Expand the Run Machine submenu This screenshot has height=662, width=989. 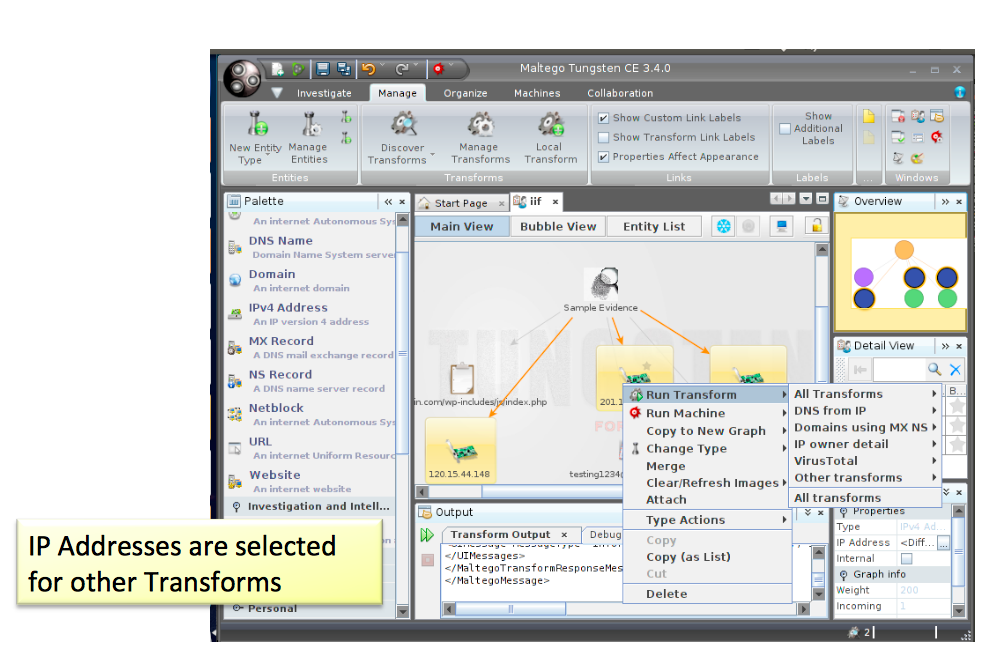(x=706, y=413)
